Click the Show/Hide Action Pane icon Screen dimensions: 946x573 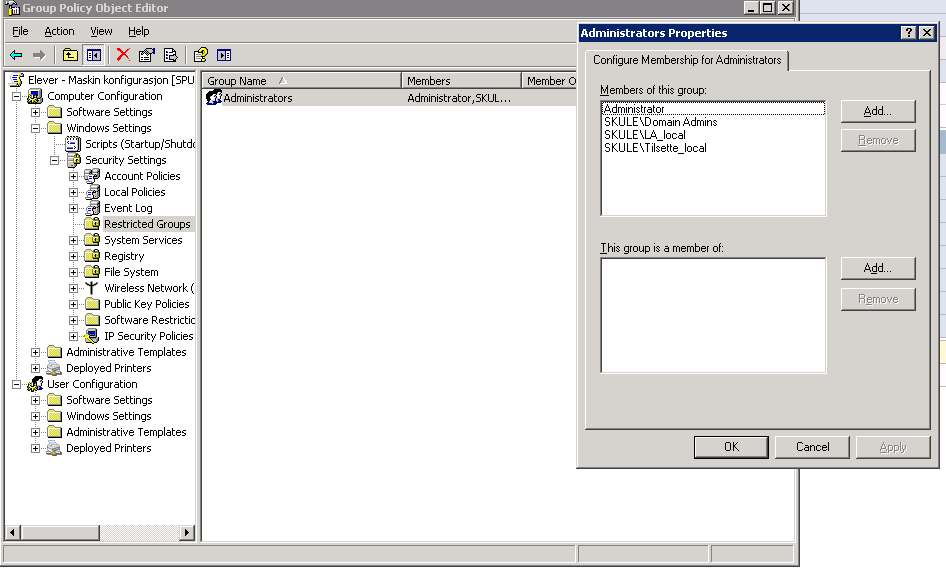pos(224,55)
